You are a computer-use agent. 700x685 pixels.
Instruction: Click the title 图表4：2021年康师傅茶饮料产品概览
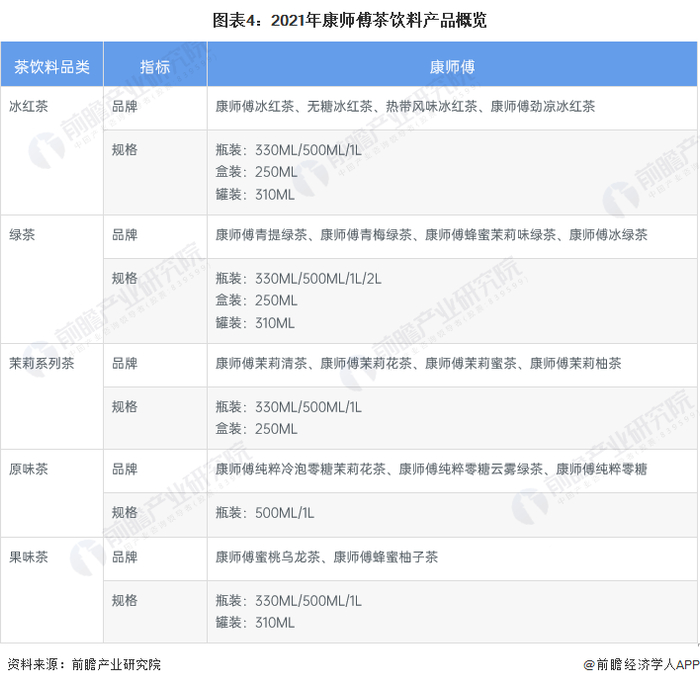point(349,21)
